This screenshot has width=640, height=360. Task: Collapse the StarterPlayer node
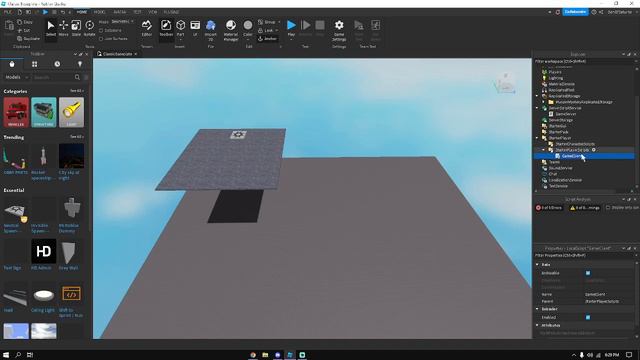tap(537, 138)
